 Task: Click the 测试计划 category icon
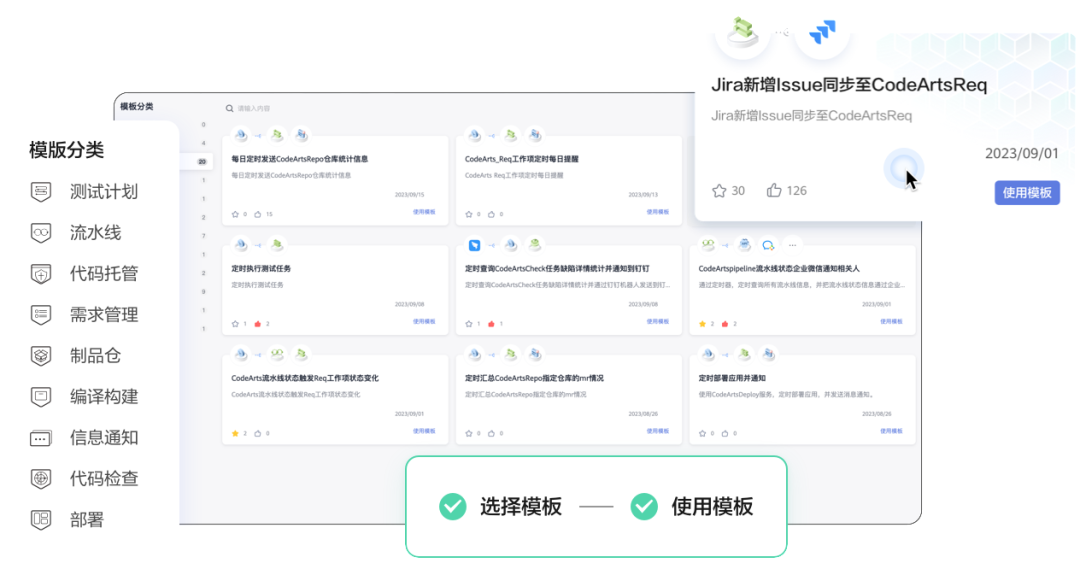[41, 192]
